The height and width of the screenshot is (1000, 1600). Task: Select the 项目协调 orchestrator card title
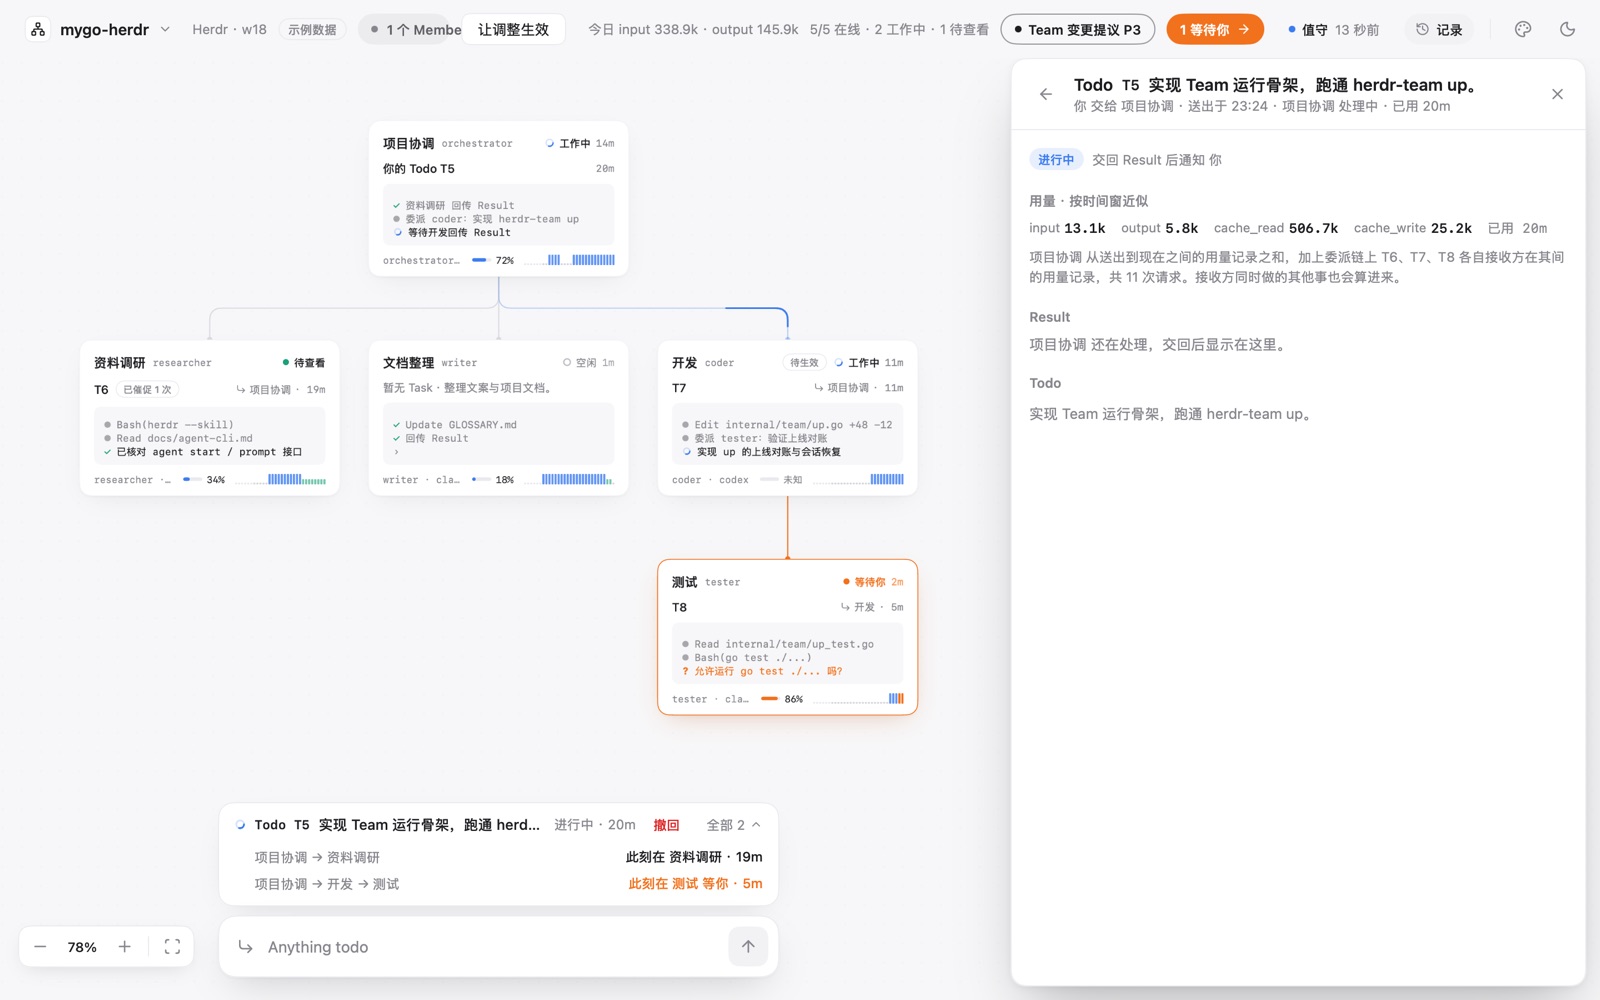408,143
